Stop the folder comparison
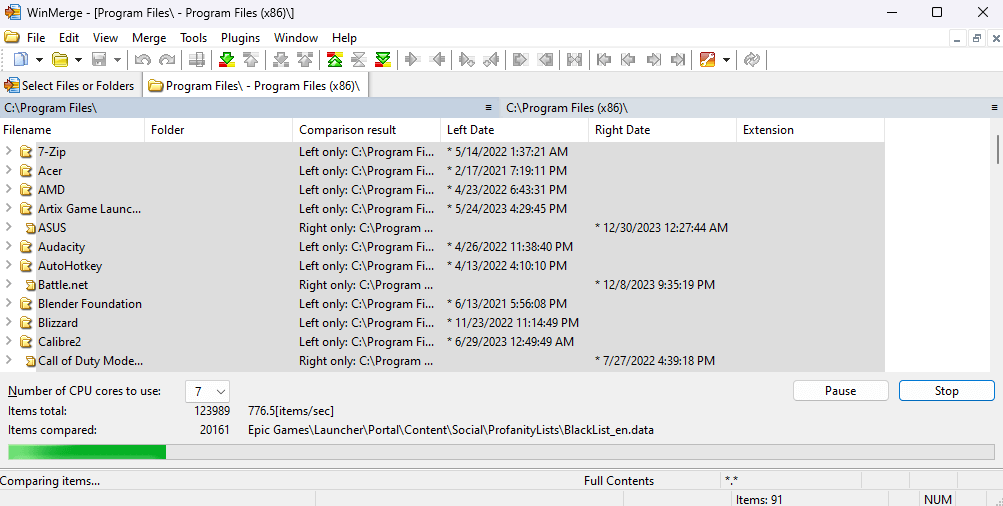 click(947, 391)
